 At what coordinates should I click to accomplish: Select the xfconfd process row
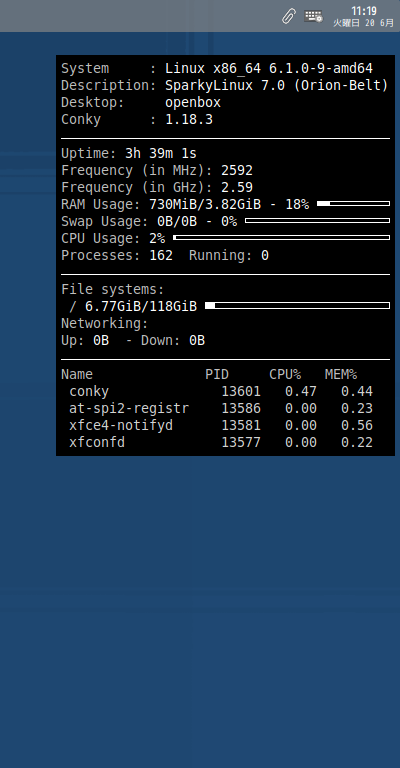[221, 442]
